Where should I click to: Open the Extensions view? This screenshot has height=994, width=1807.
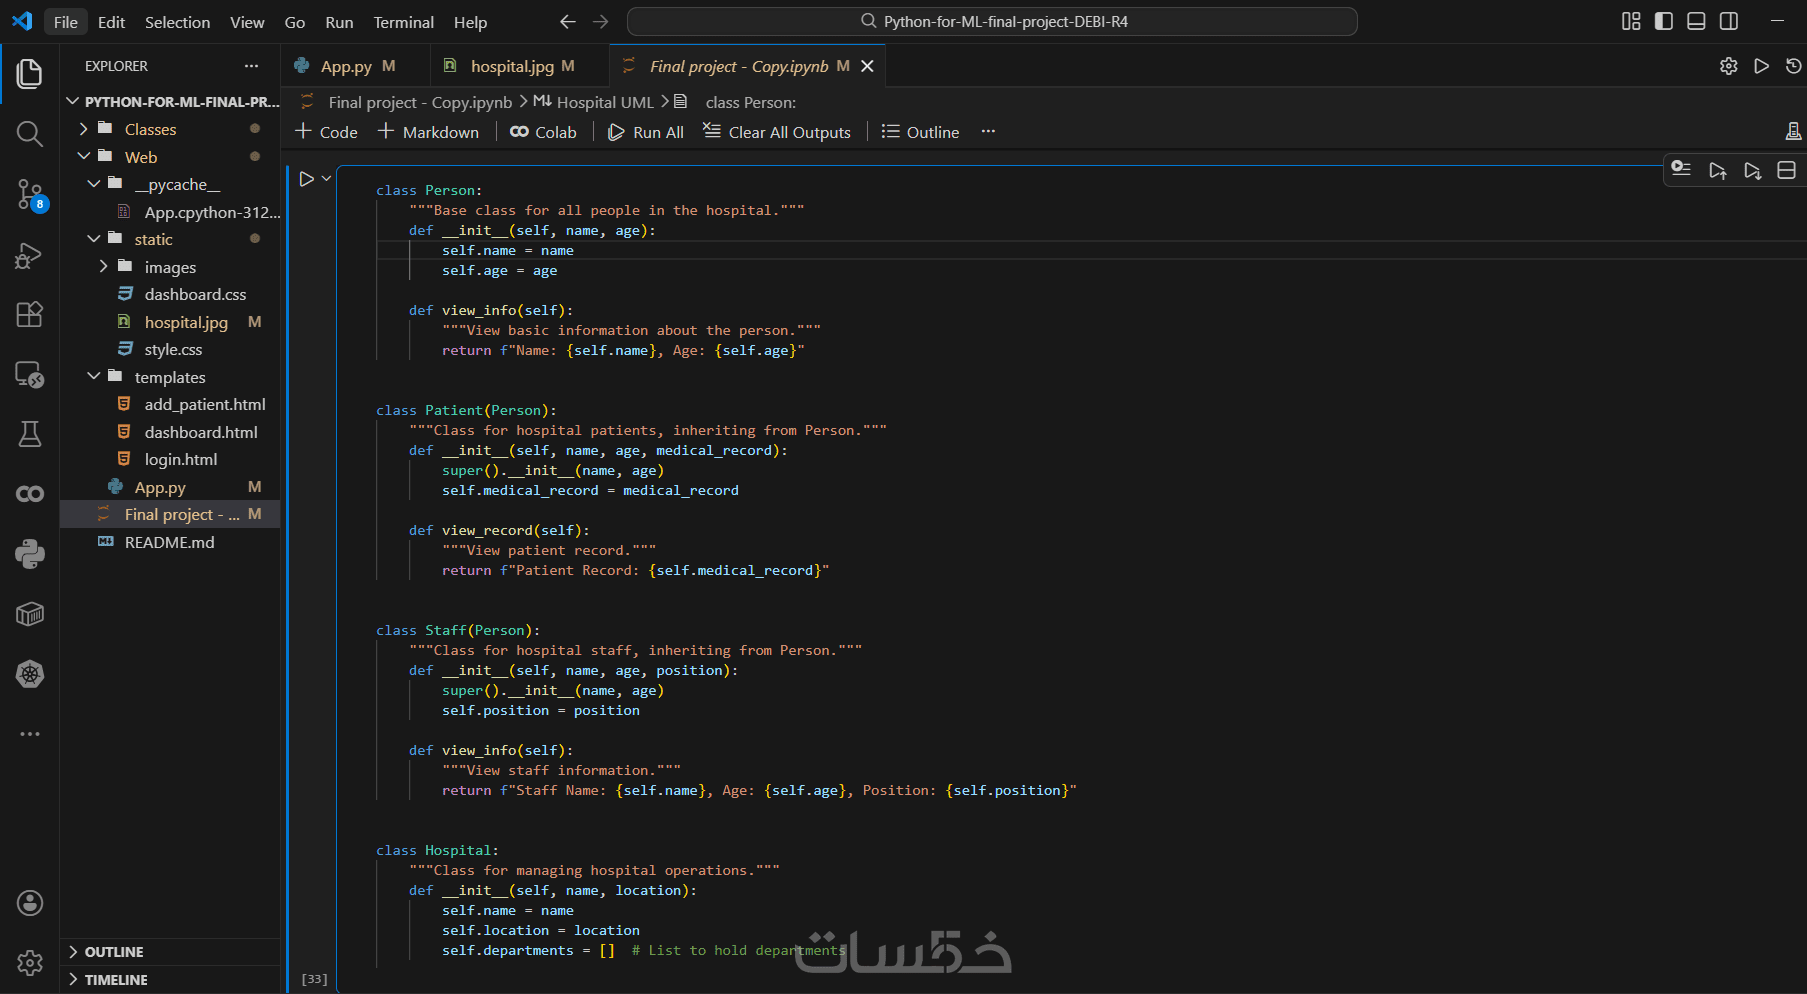pyautogui.click(x=30, y=314)
